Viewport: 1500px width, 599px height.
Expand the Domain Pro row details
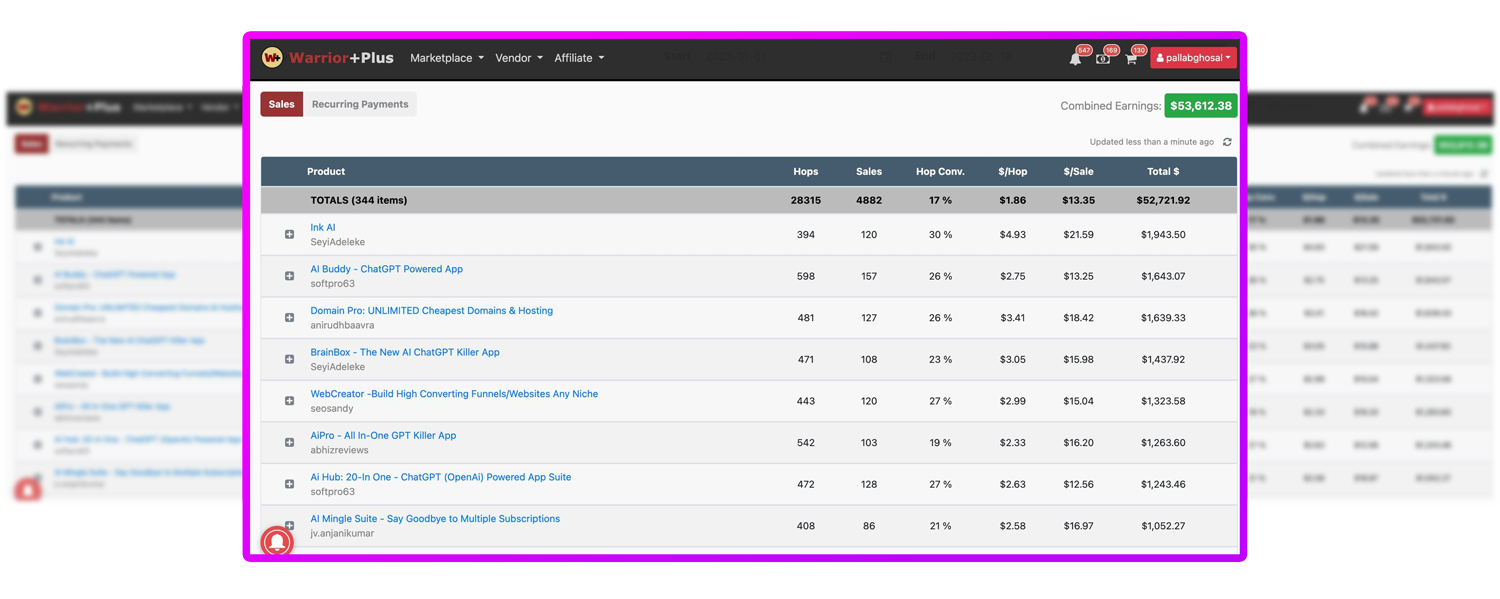[x=289, y=318]
